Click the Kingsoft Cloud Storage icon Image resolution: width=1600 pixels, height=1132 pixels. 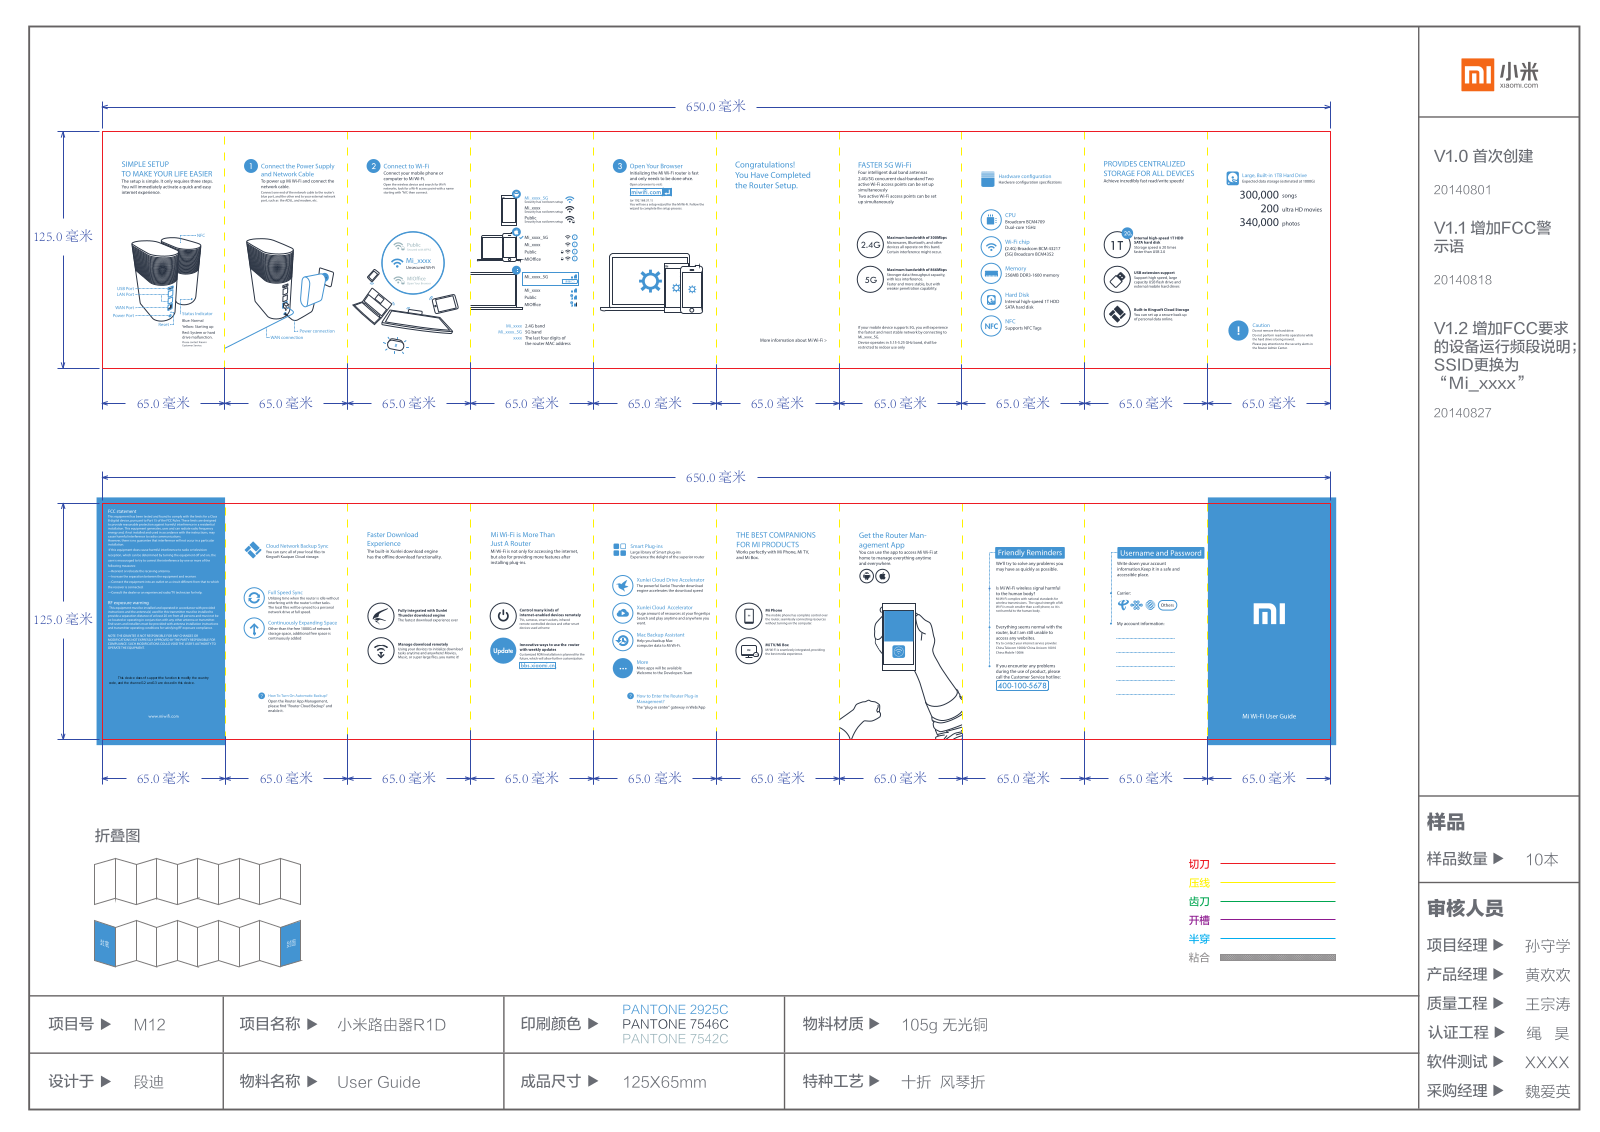[1117, 314]
